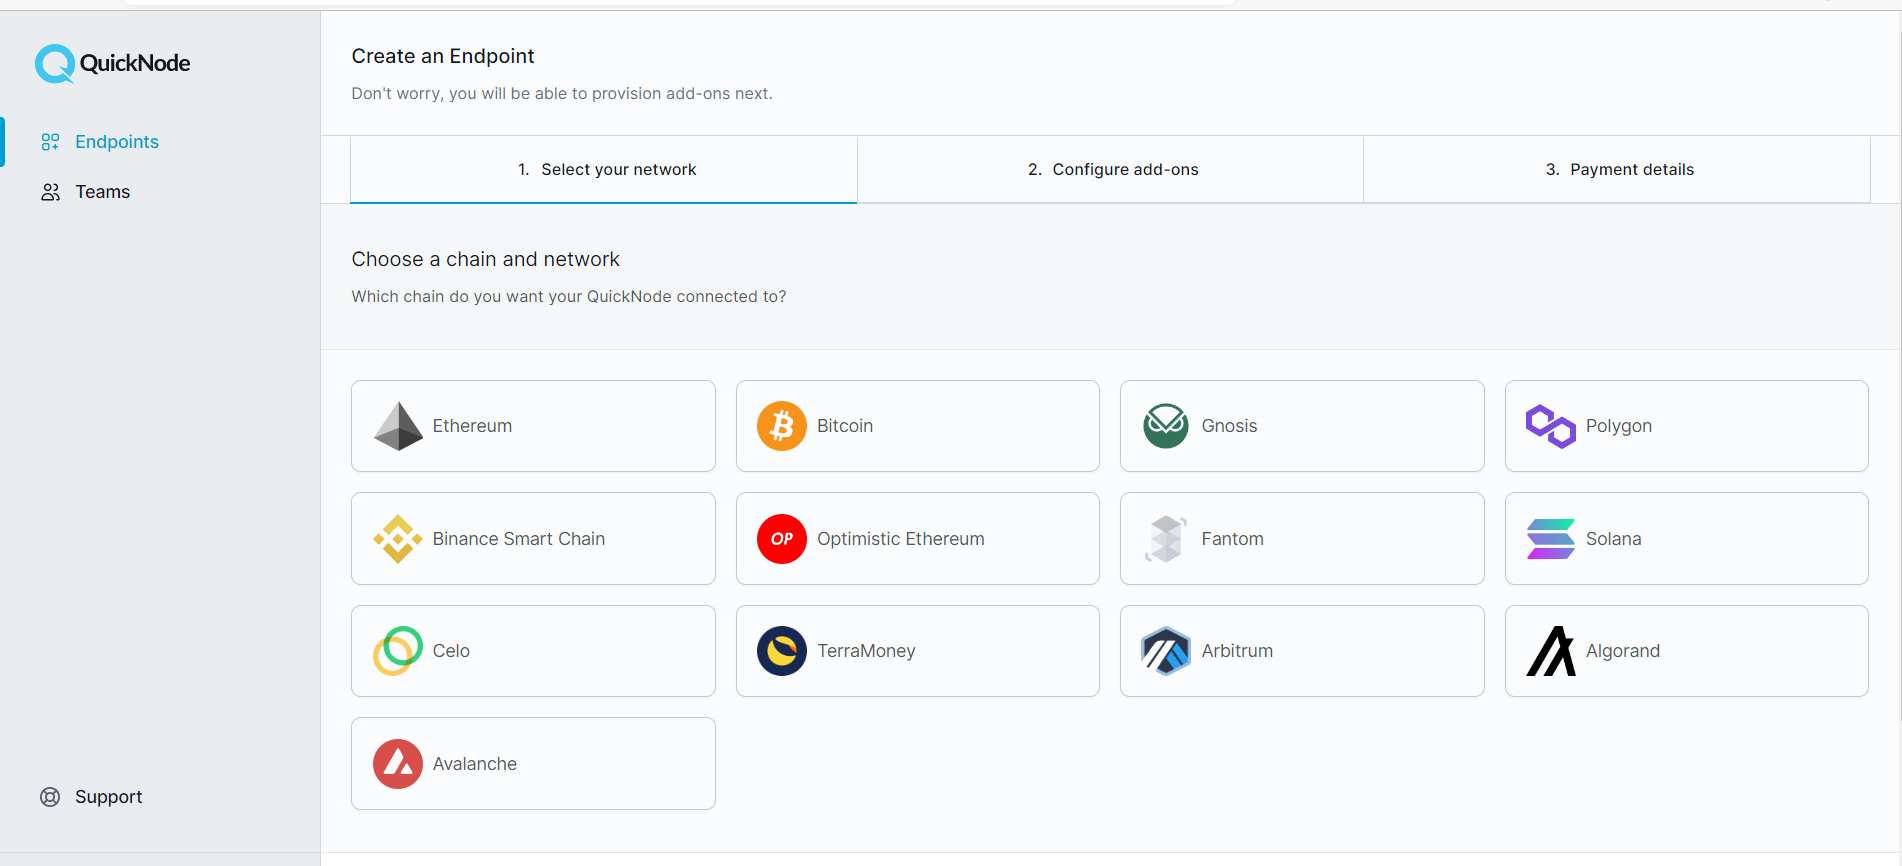The height and width of the screenshot is (866, 1902).
Task: Click the Support lifebuoy icon
Action: point(50,797)
